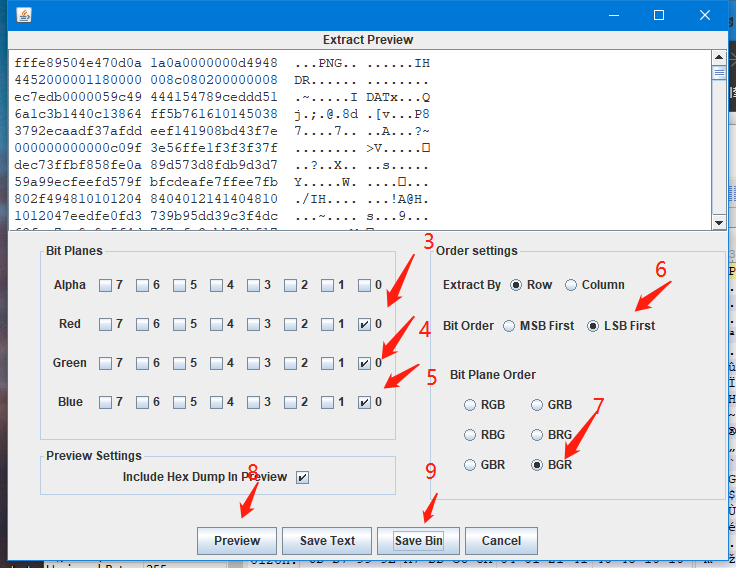
Task: Check Alpha bit plane 3
Action: coord(253,285)
